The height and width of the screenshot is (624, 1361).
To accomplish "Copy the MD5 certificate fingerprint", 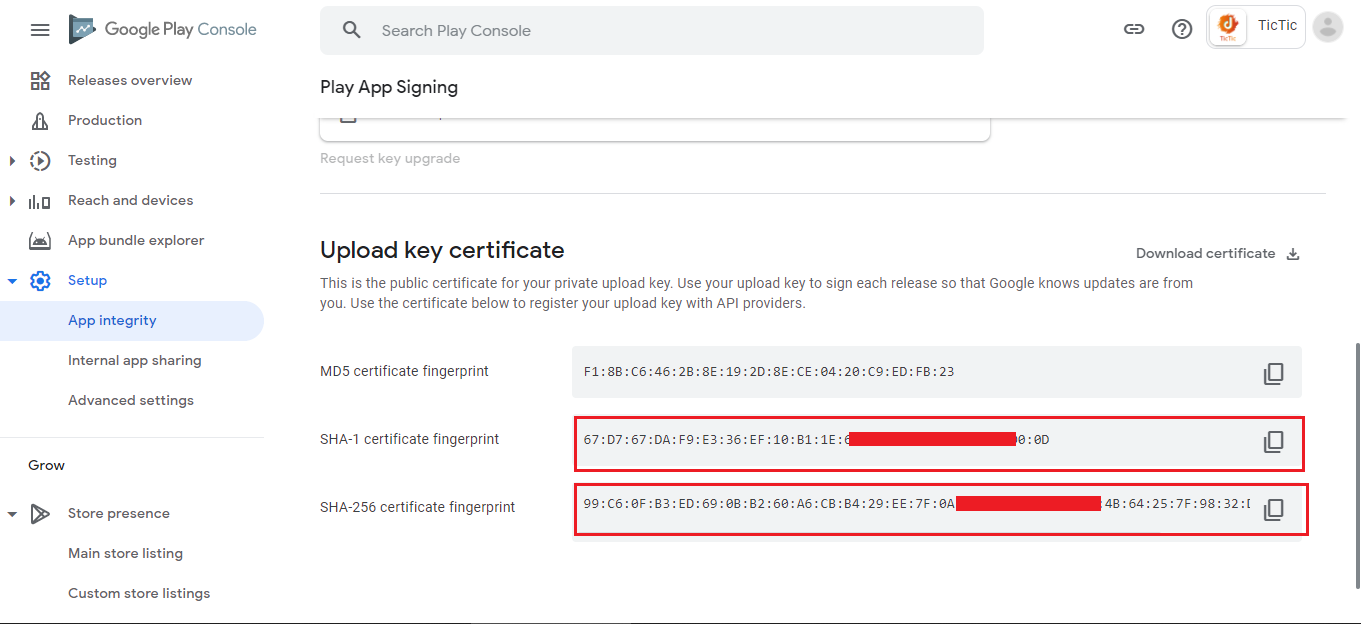I will [x=1273, y=374].
